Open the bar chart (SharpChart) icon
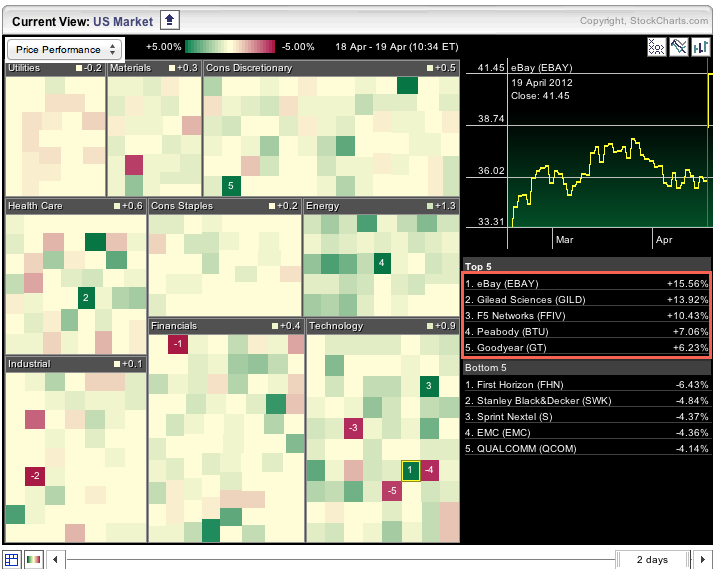The width and height of the screenshot is (716, 569). click(700, 47)
